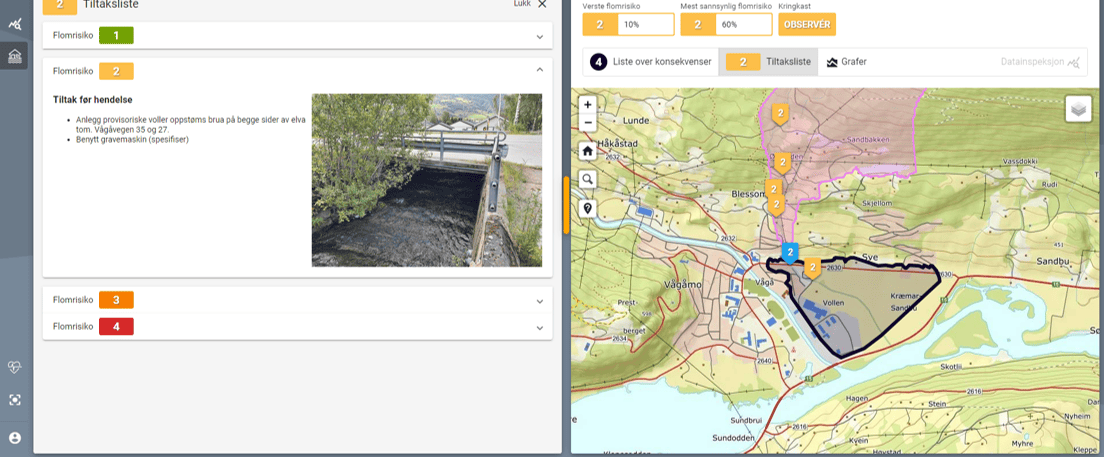
Task: Open the map layers selector
Action: coord(1078,109)
